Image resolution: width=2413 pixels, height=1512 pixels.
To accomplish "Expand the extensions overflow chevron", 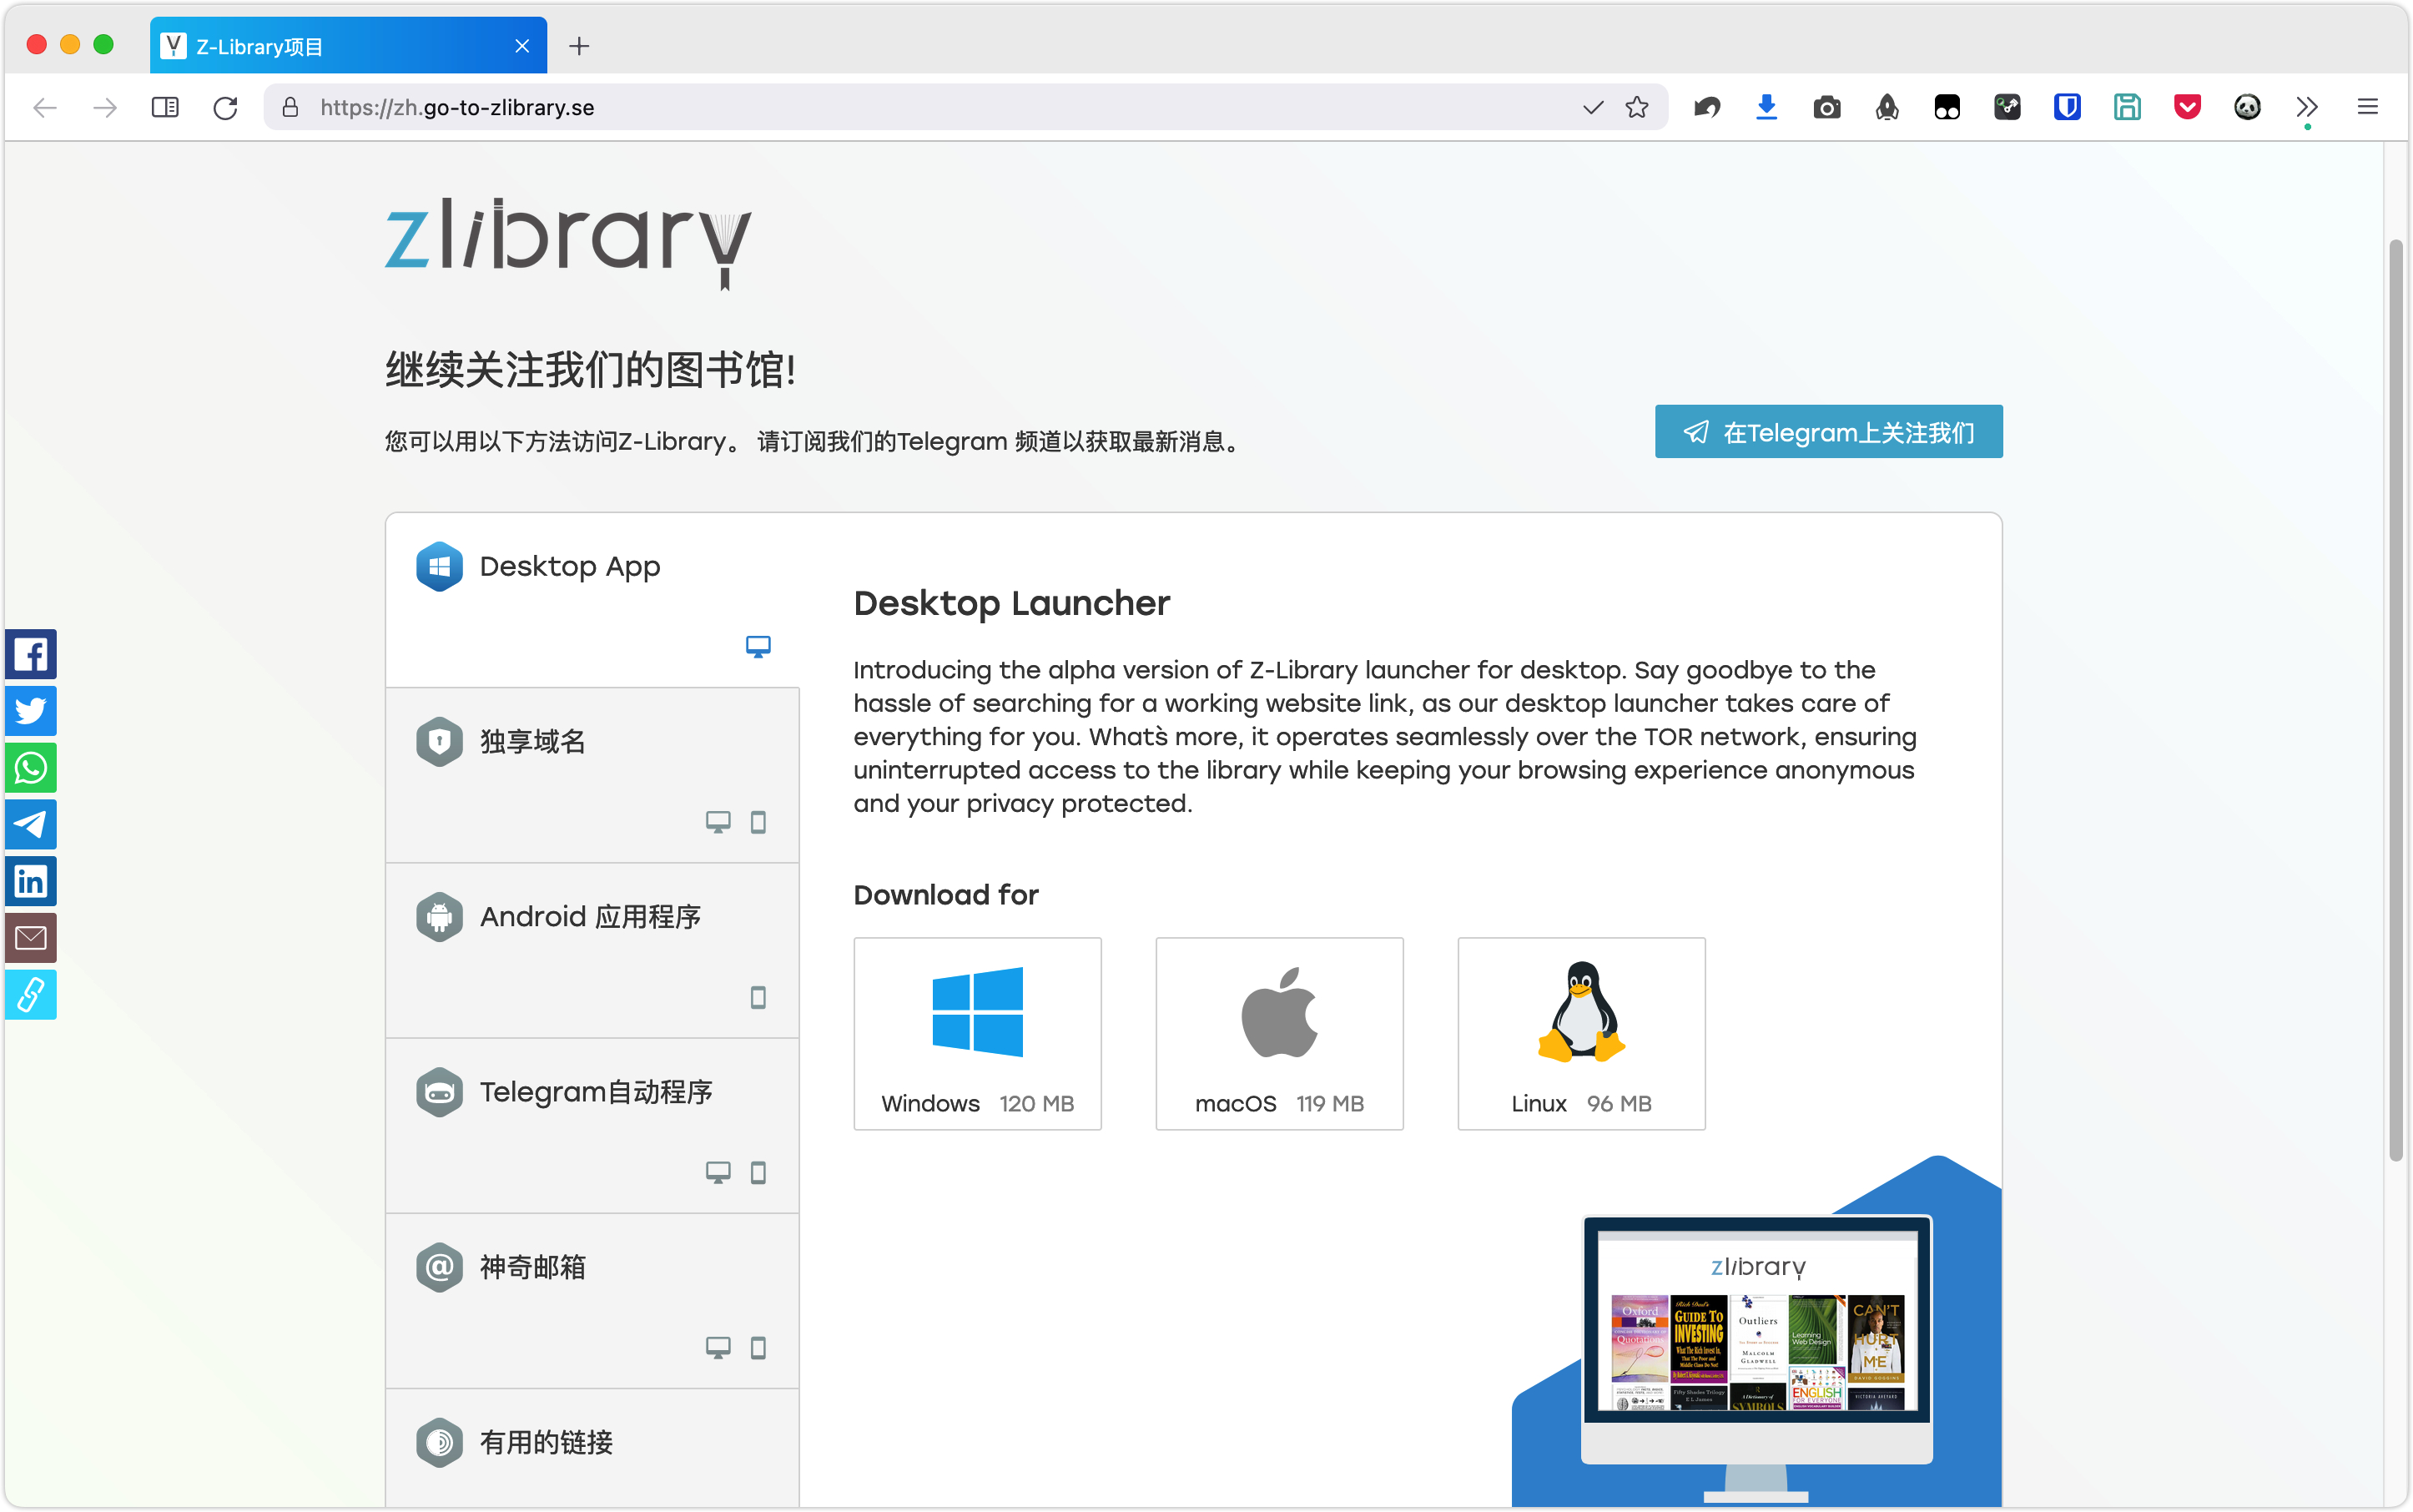I will [x=2307, y=107].
